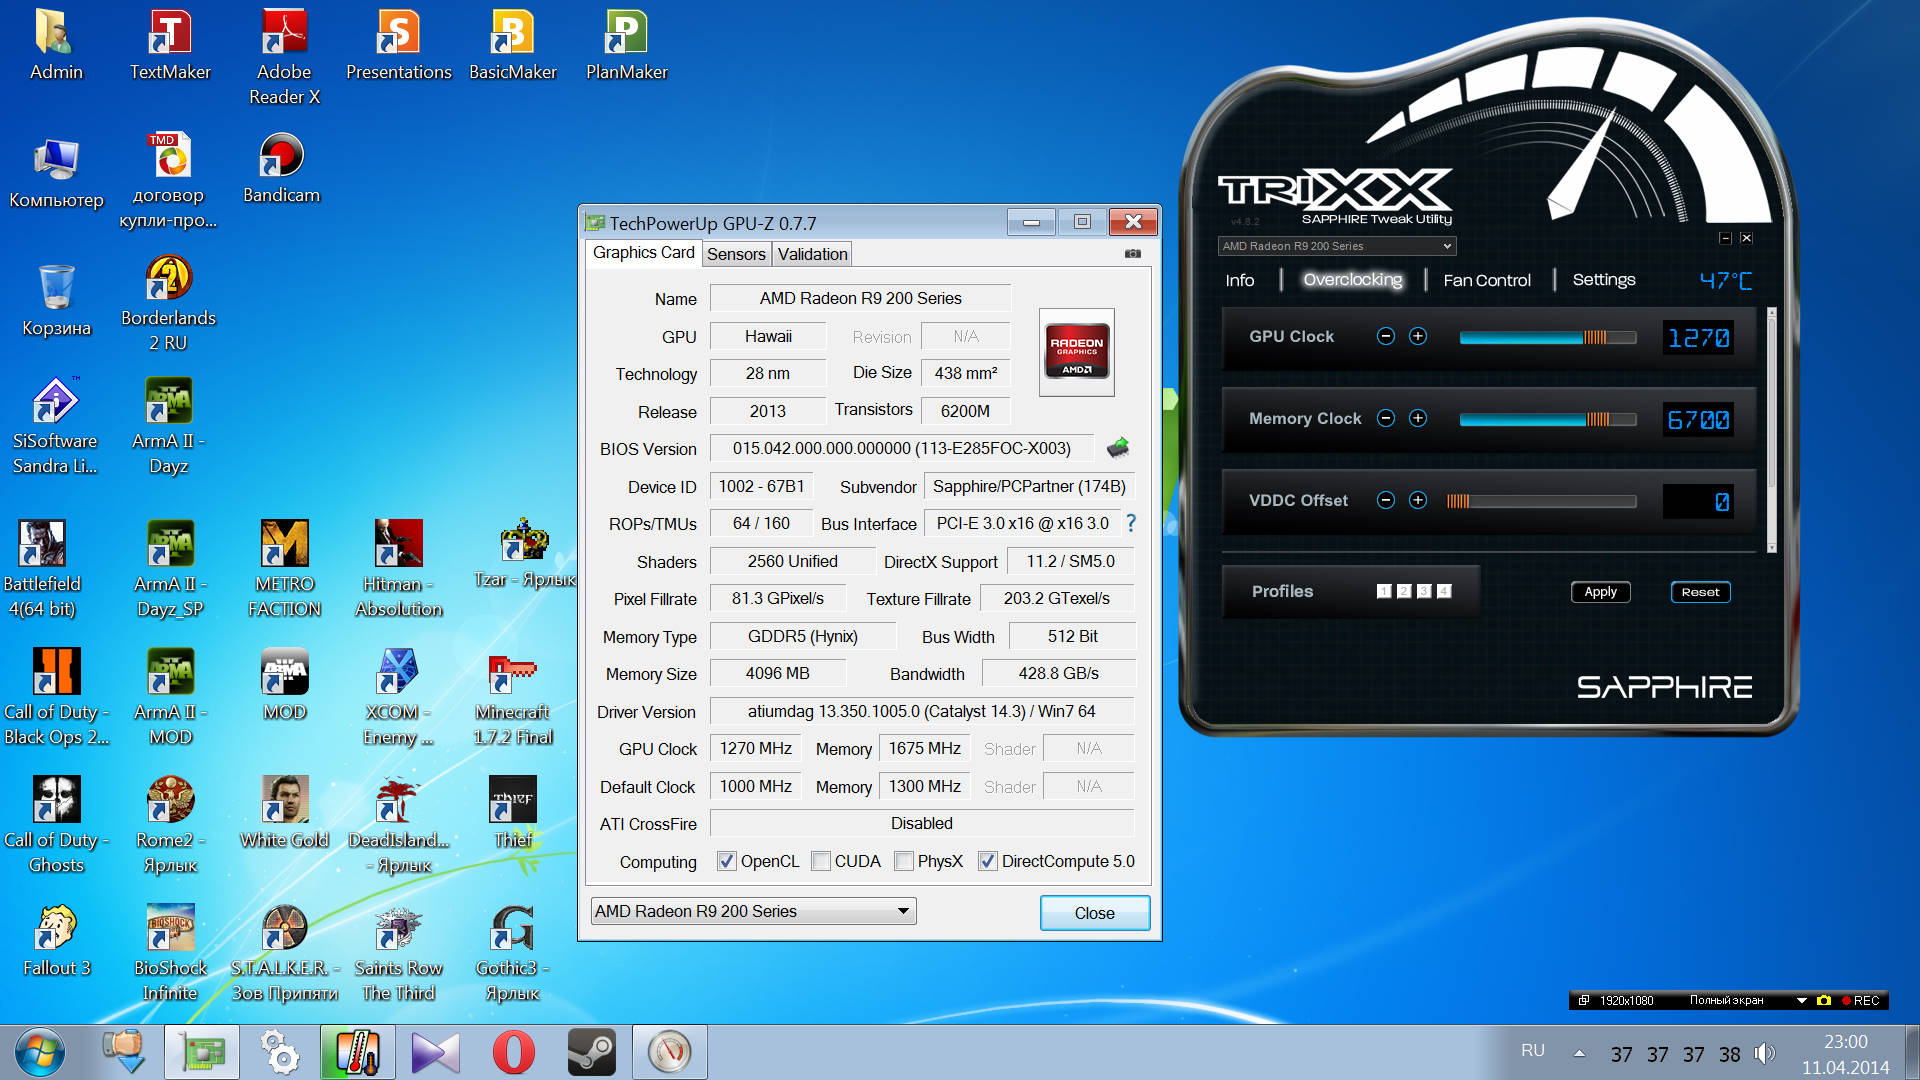
Task: Click the Close button in GPU-Z
Action: click(x=1094, y=913)
